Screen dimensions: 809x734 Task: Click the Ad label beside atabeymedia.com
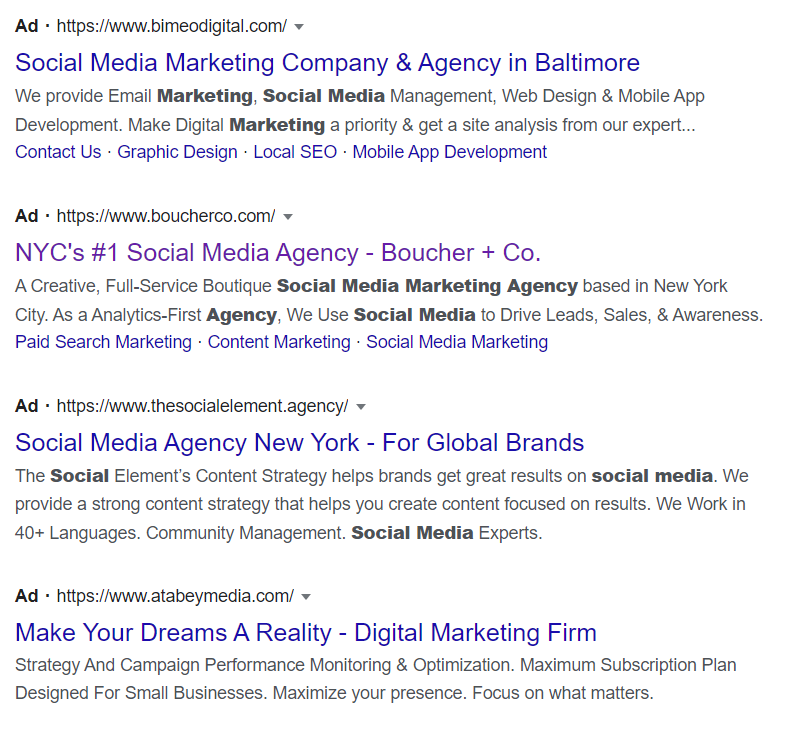26,596
